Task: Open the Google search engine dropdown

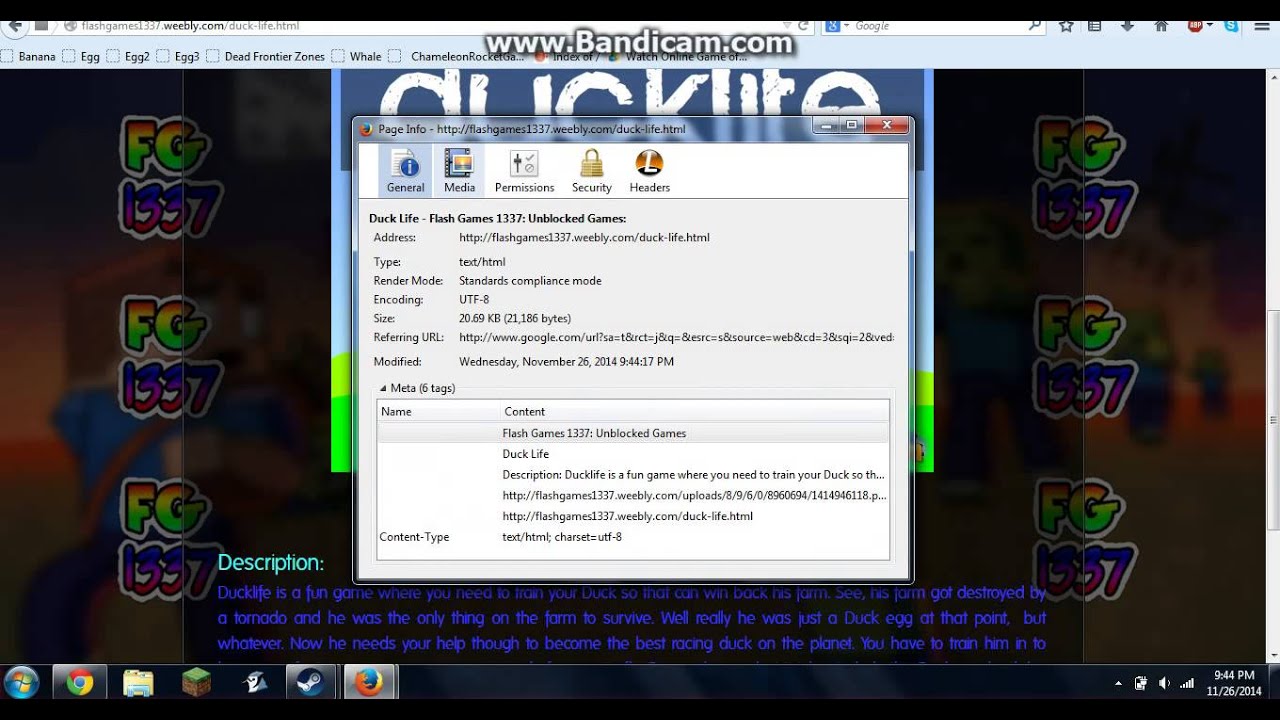Action: pyautogui.click(x=838, y=26)
